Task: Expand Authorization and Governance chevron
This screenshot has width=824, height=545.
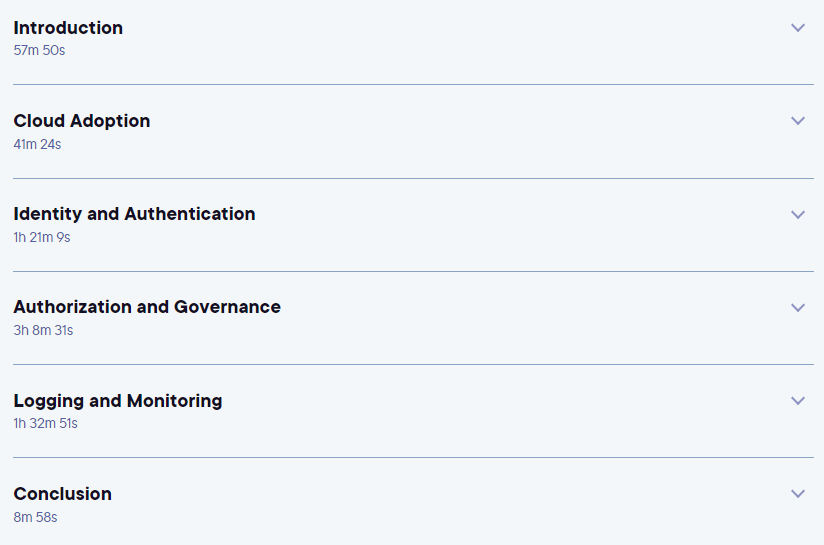Action: point(798,307)
